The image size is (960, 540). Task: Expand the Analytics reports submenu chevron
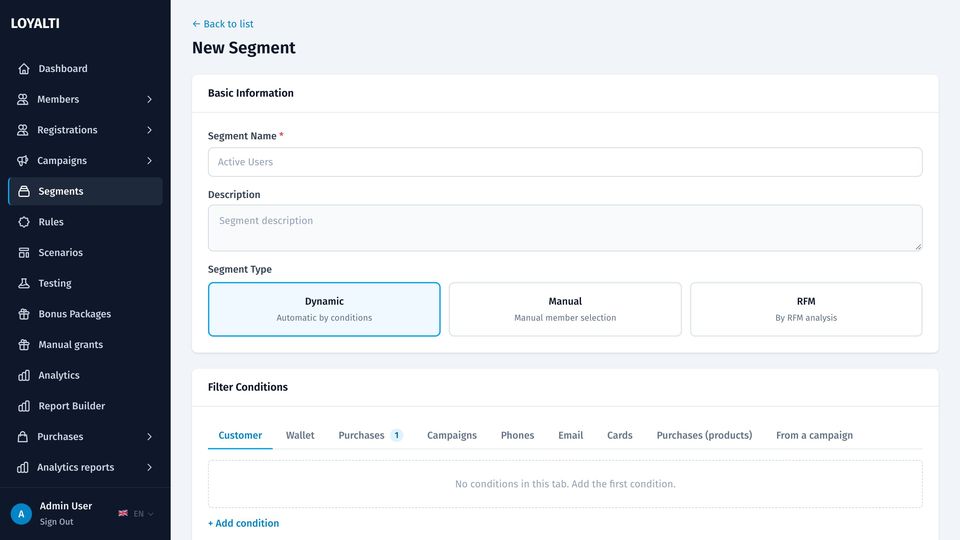tap(149, 467)
